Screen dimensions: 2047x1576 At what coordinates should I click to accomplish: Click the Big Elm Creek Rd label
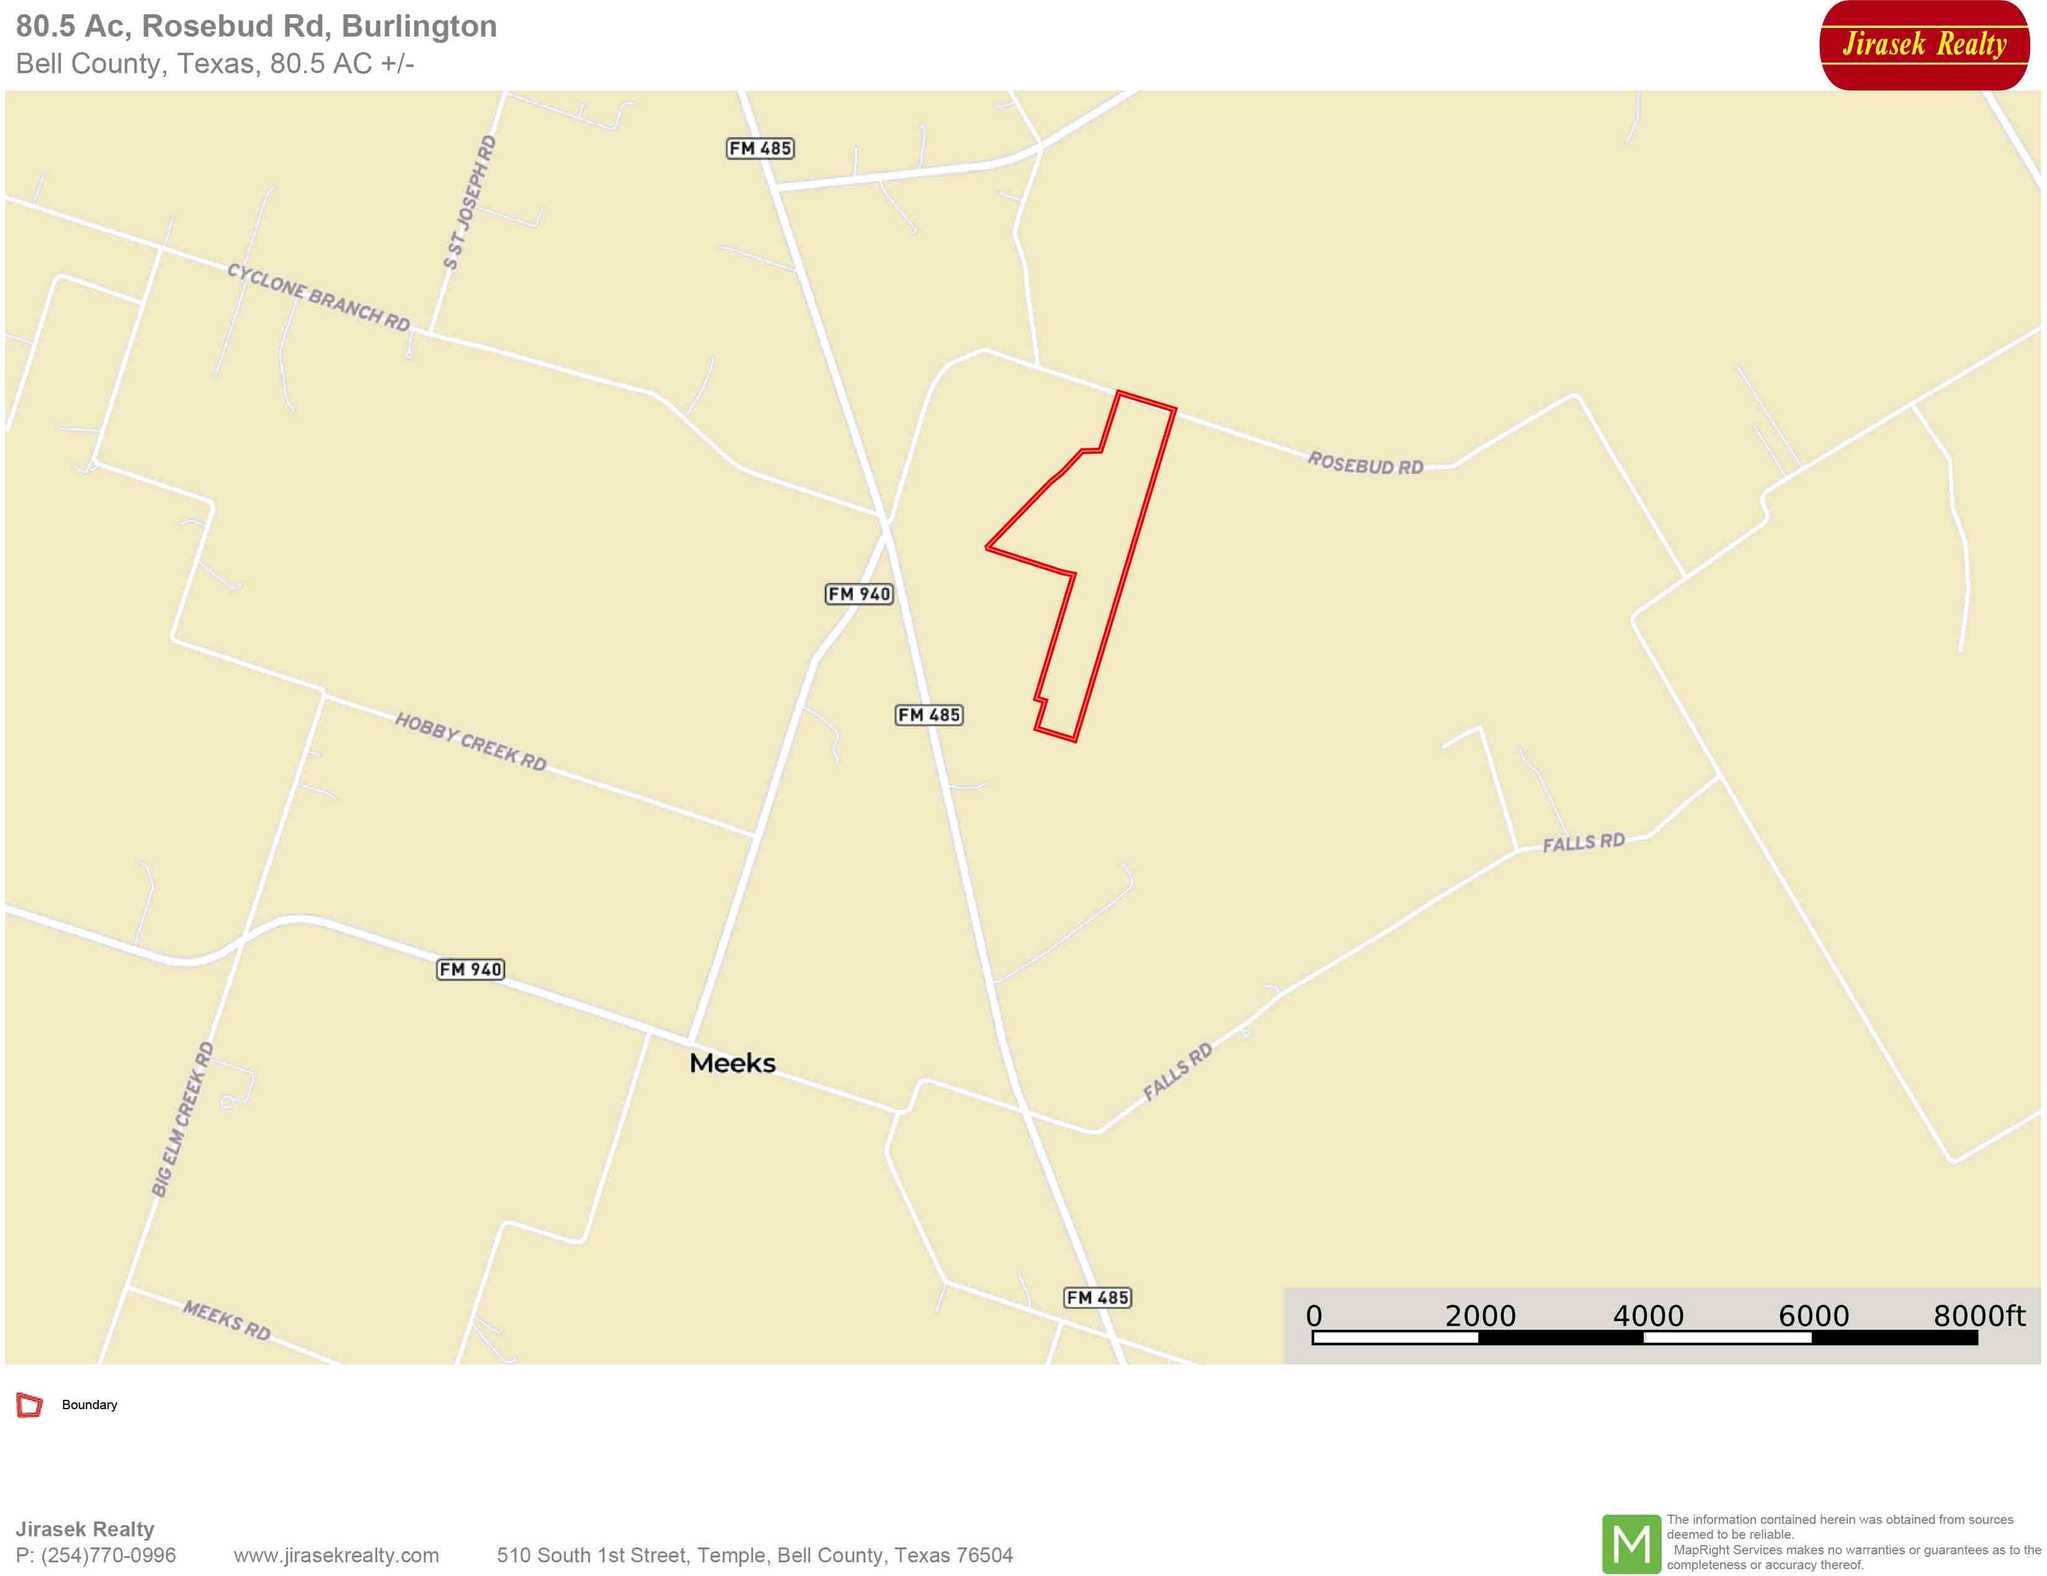(x=183, y=1119)
